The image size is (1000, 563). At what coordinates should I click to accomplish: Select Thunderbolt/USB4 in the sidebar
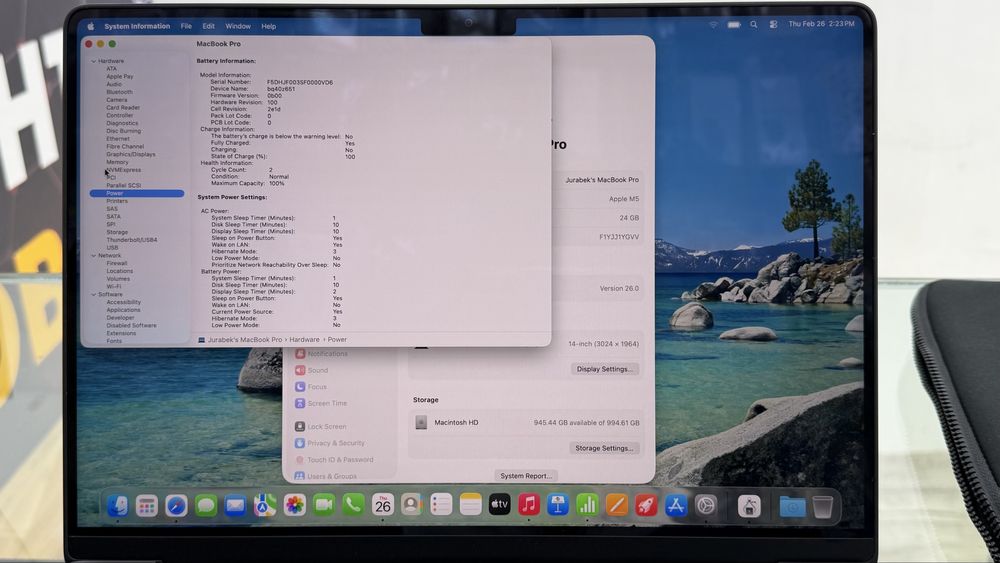click(x=132, y=240)
